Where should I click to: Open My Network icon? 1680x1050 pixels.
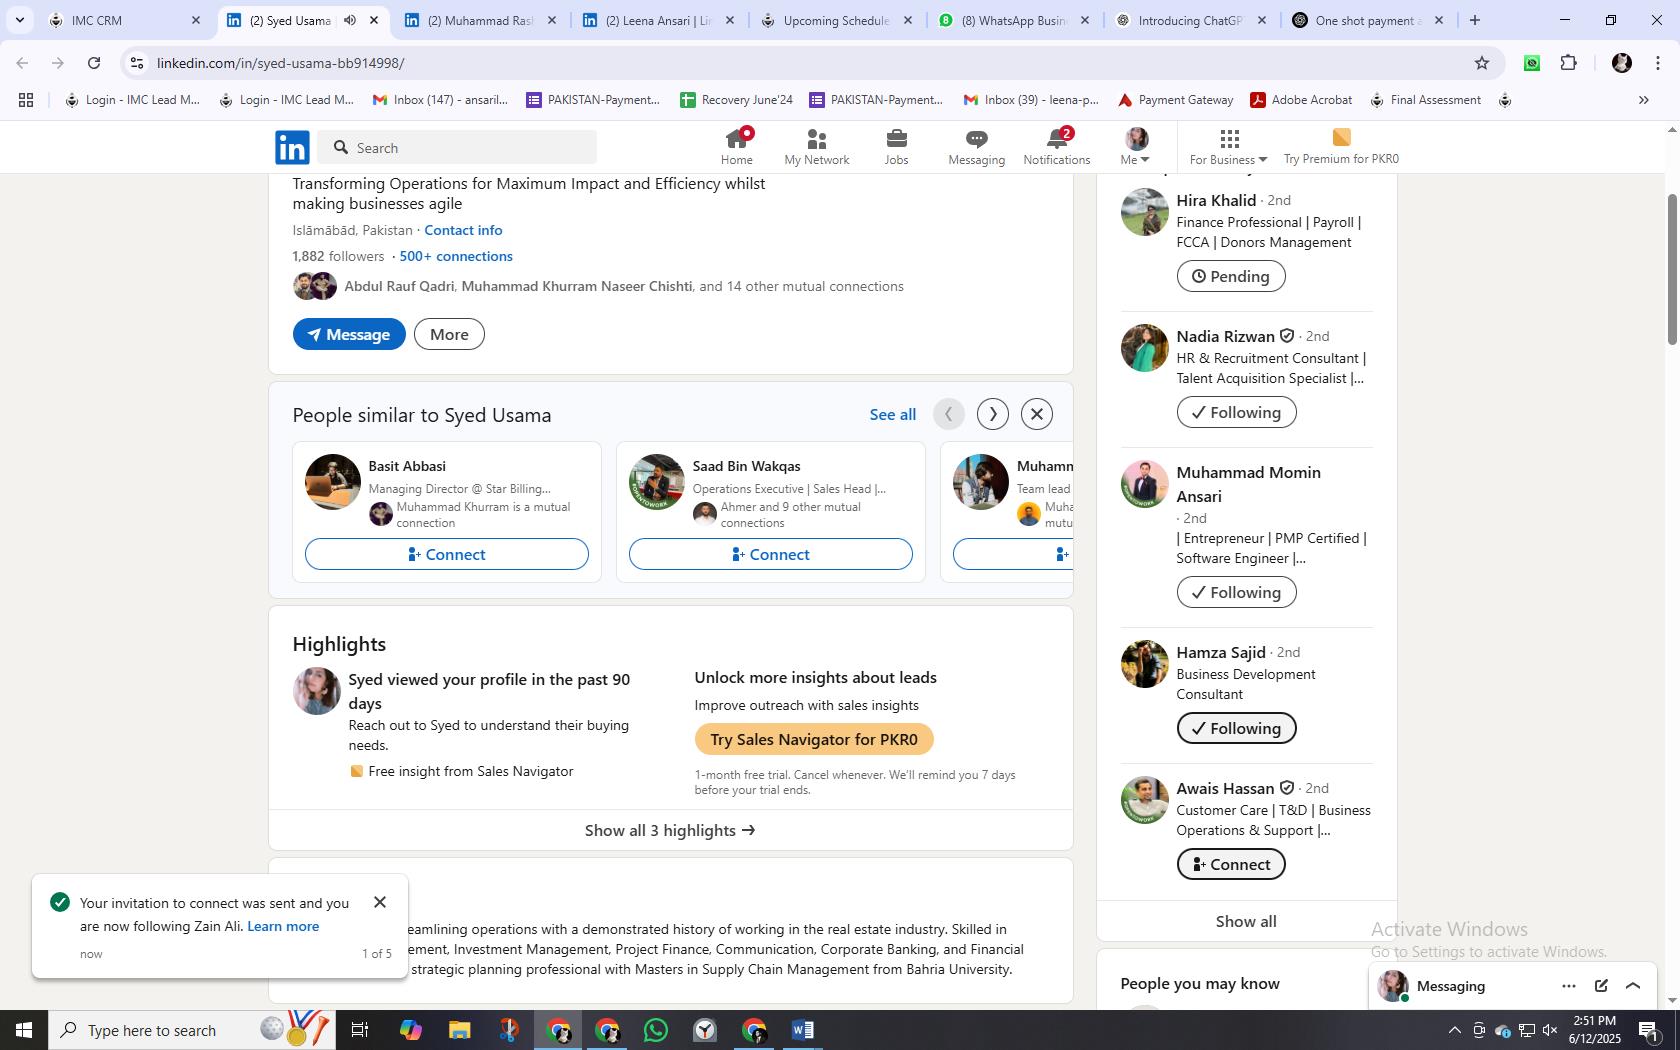click(x=816, y=147)
